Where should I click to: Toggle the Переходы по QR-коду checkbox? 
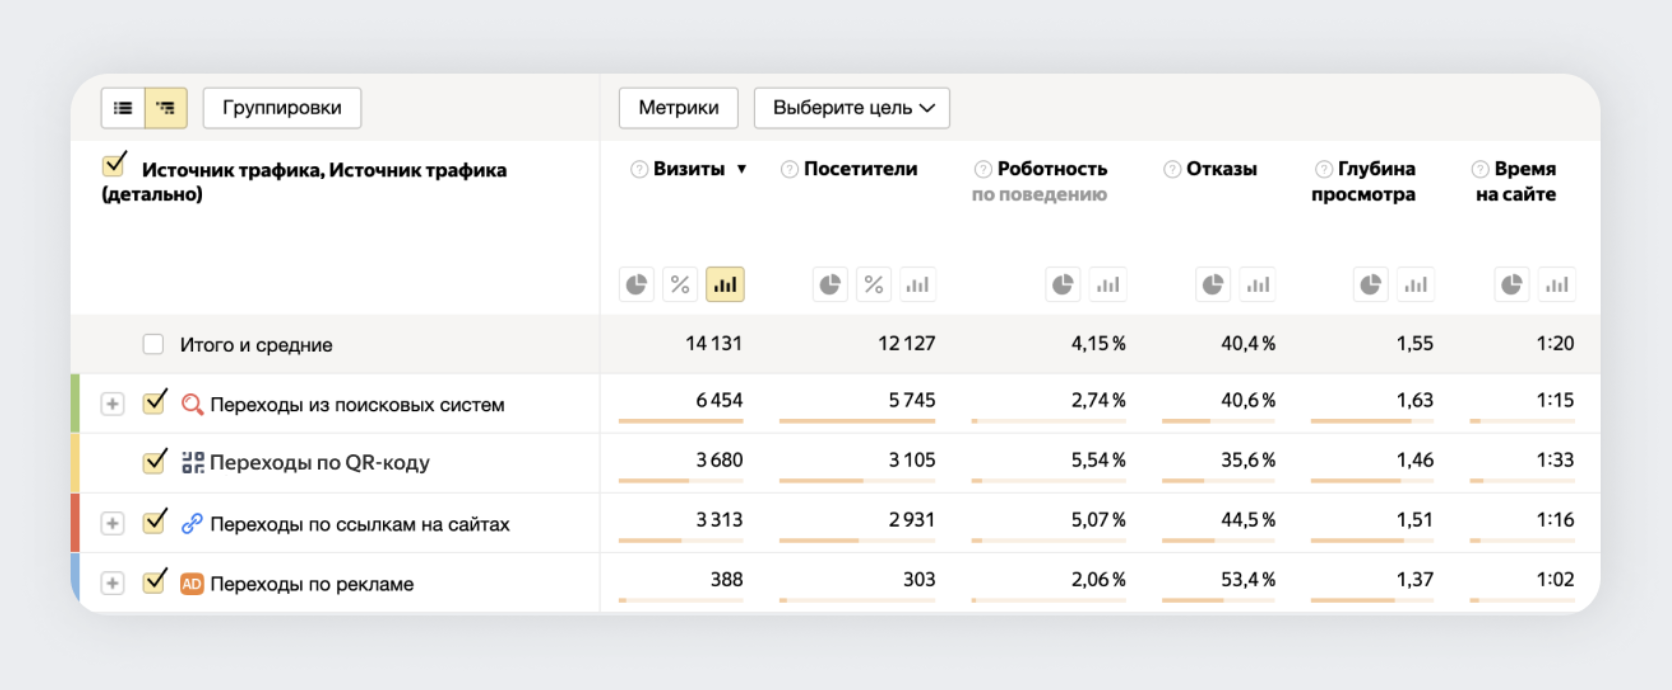154,462
